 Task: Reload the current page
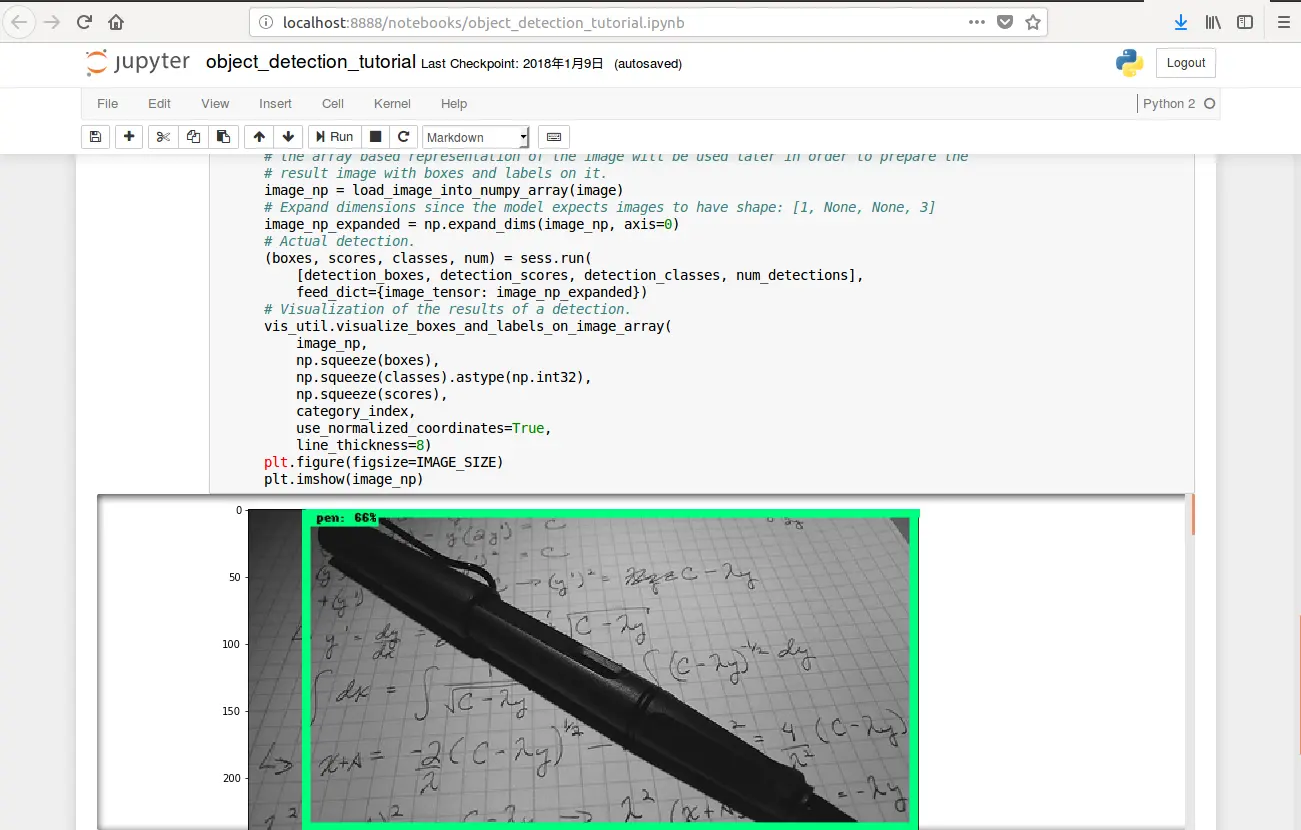pyautogui.click(x=85, y=22)
